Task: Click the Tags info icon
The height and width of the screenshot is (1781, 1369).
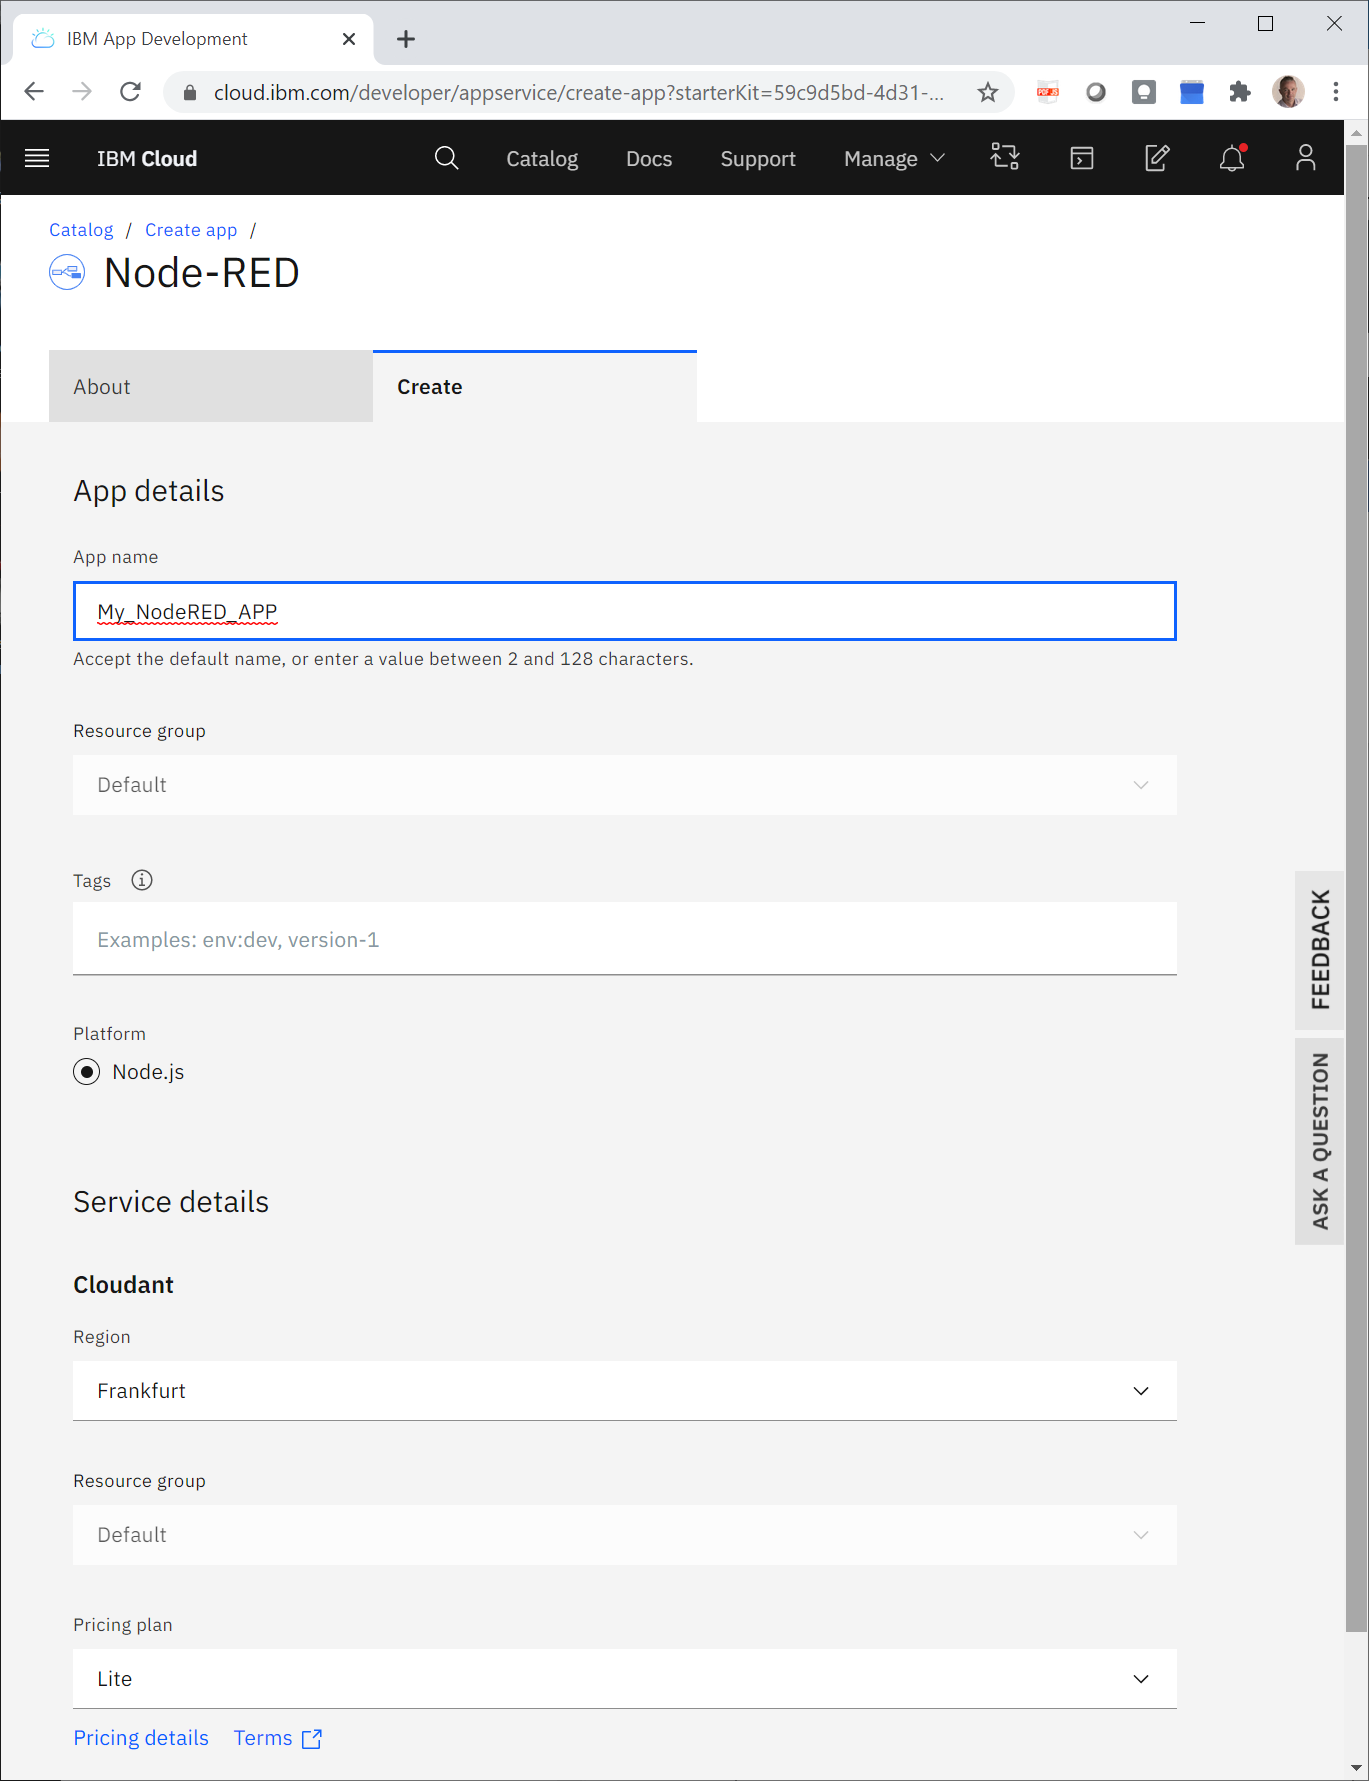Action: coord(142,880)
